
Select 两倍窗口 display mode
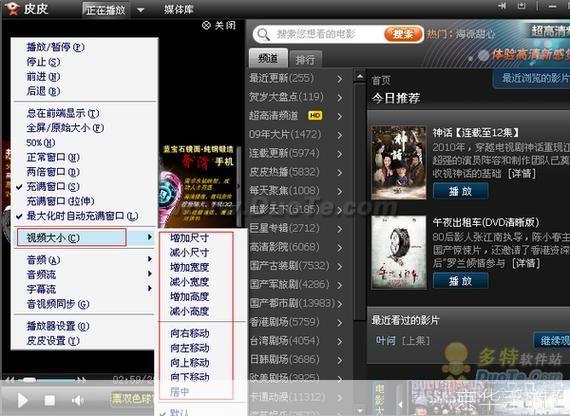click(x=53, y=172)
